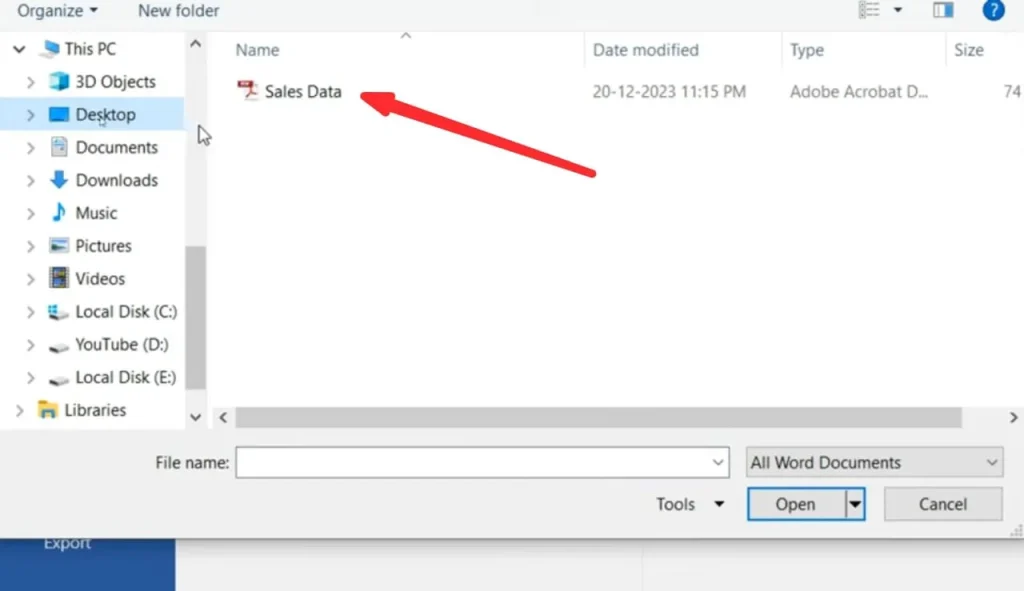Collapse the This PC tree node

point(19,49)
